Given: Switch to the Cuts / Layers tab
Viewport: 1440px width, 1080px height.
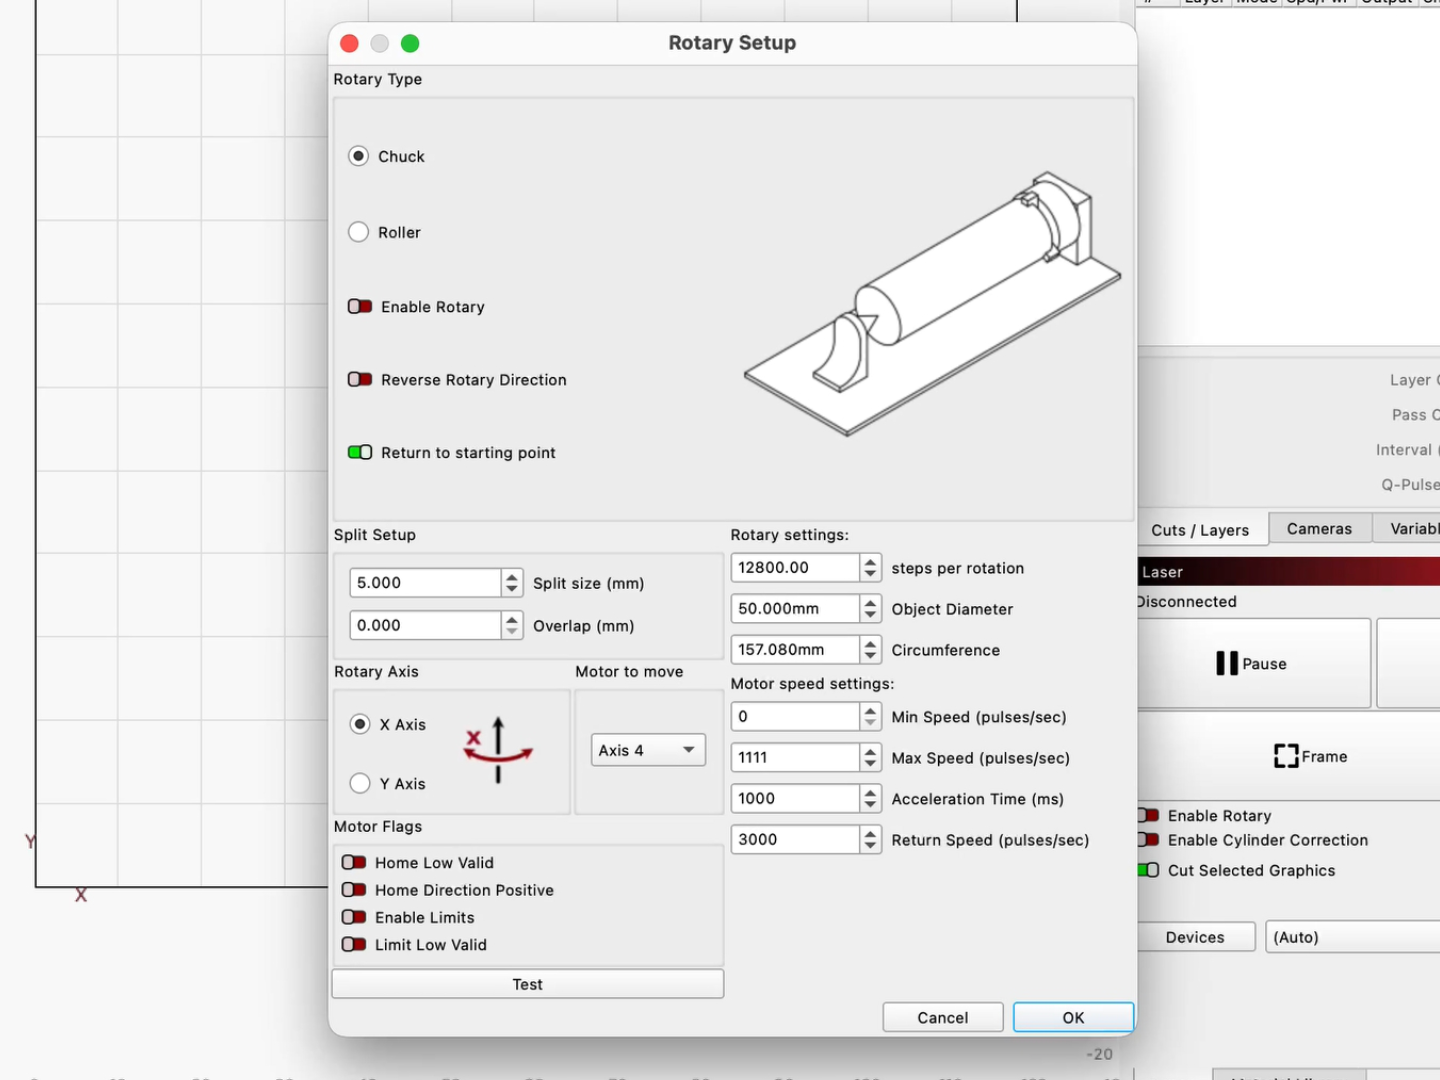Looking at the screenshot, I should click(x=1200, y=530).
